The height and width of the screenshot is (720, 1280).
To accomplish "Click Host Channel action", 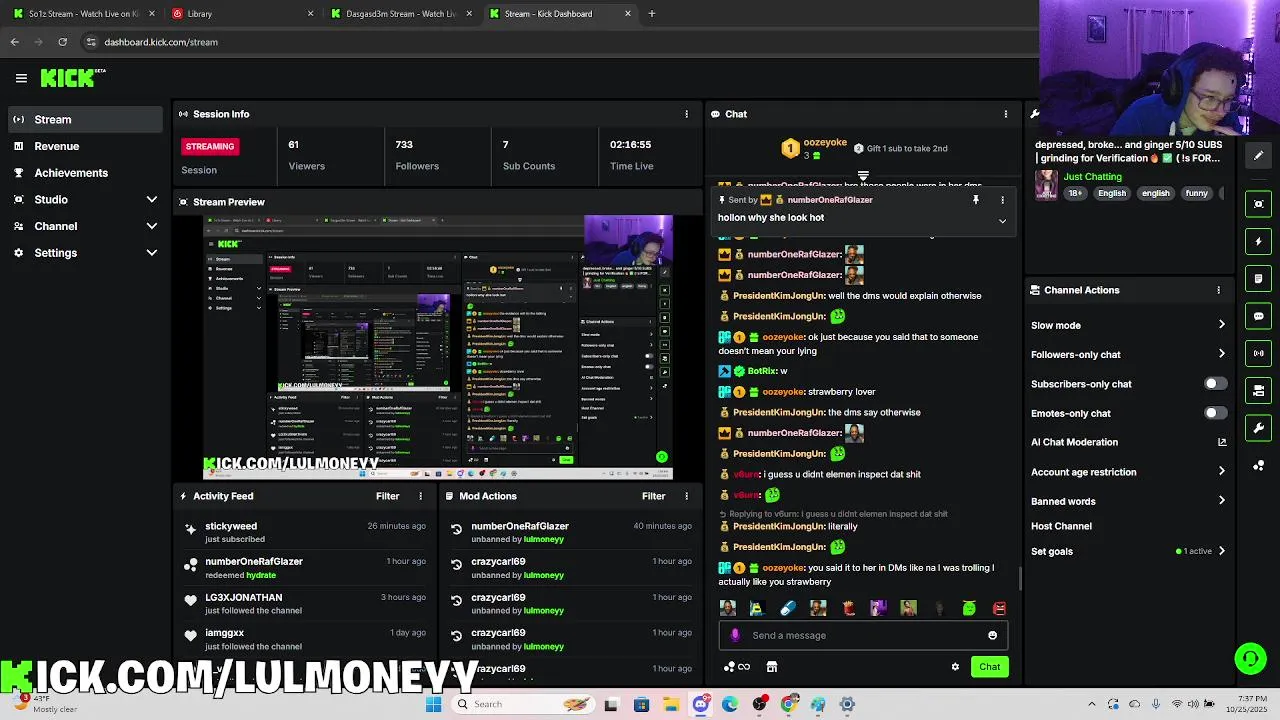I will coord(1061,526).
